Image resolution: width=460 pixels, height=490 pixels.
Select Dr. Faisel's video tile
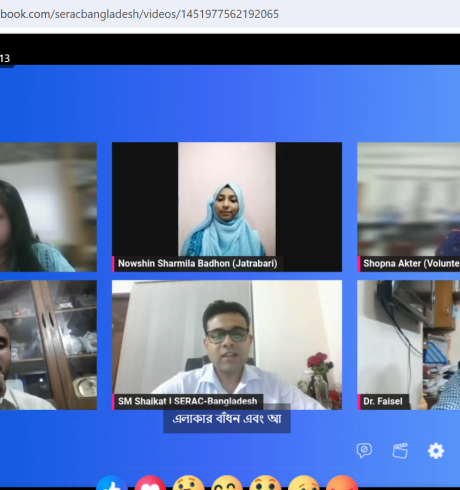coord(409,345)
